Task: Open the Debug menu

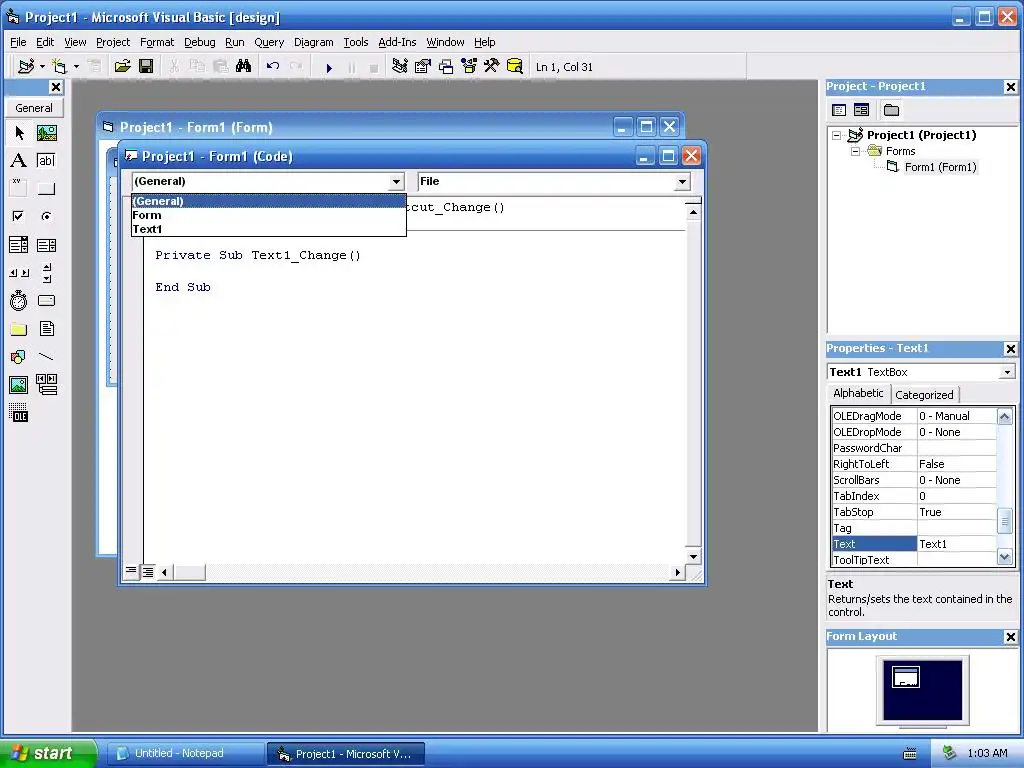Action: 199,42
